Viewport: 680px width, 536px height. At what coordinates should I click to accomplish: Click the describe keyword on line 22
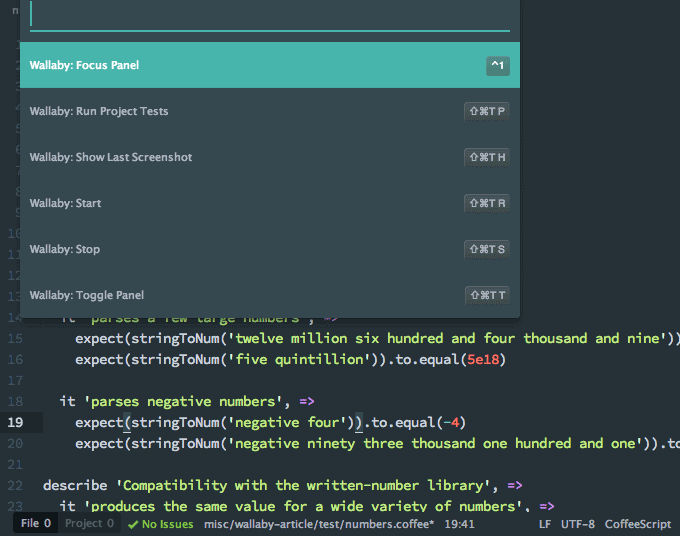pyautogui.click(x=75, y=486)
